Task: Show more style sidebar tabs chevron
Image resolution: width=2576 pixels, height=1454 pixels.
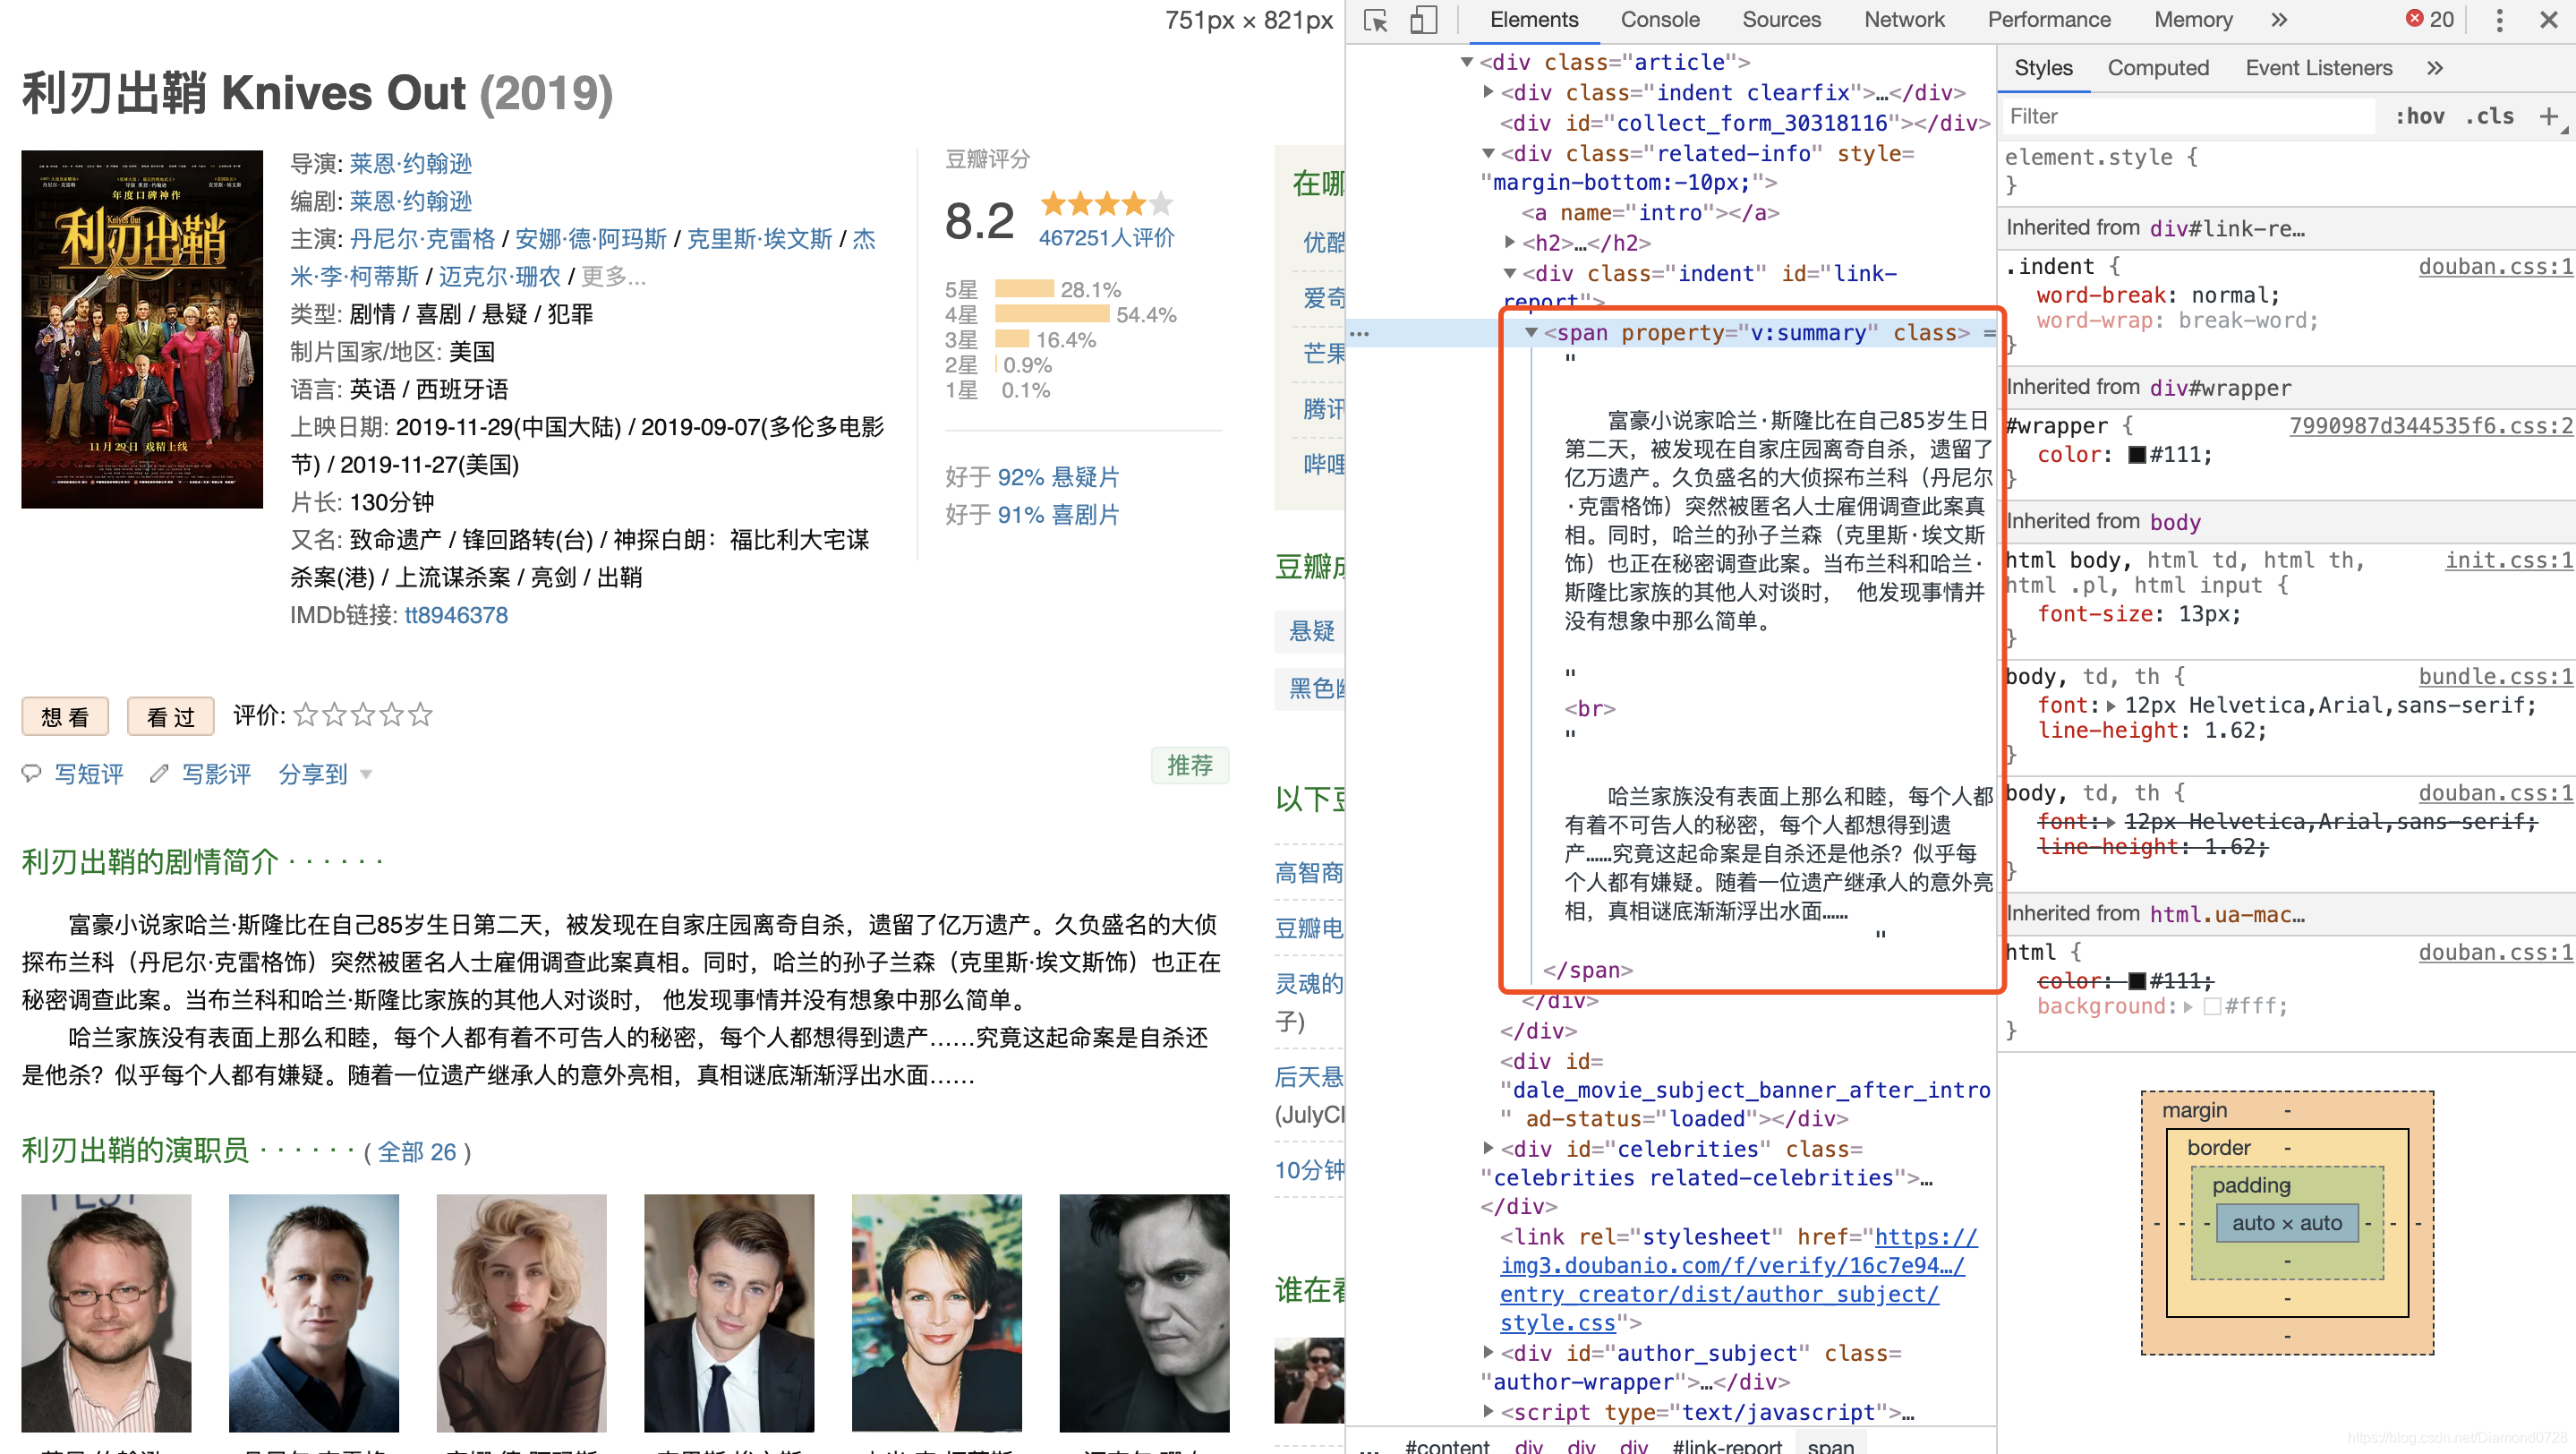Action: [x=2435, y=68]
